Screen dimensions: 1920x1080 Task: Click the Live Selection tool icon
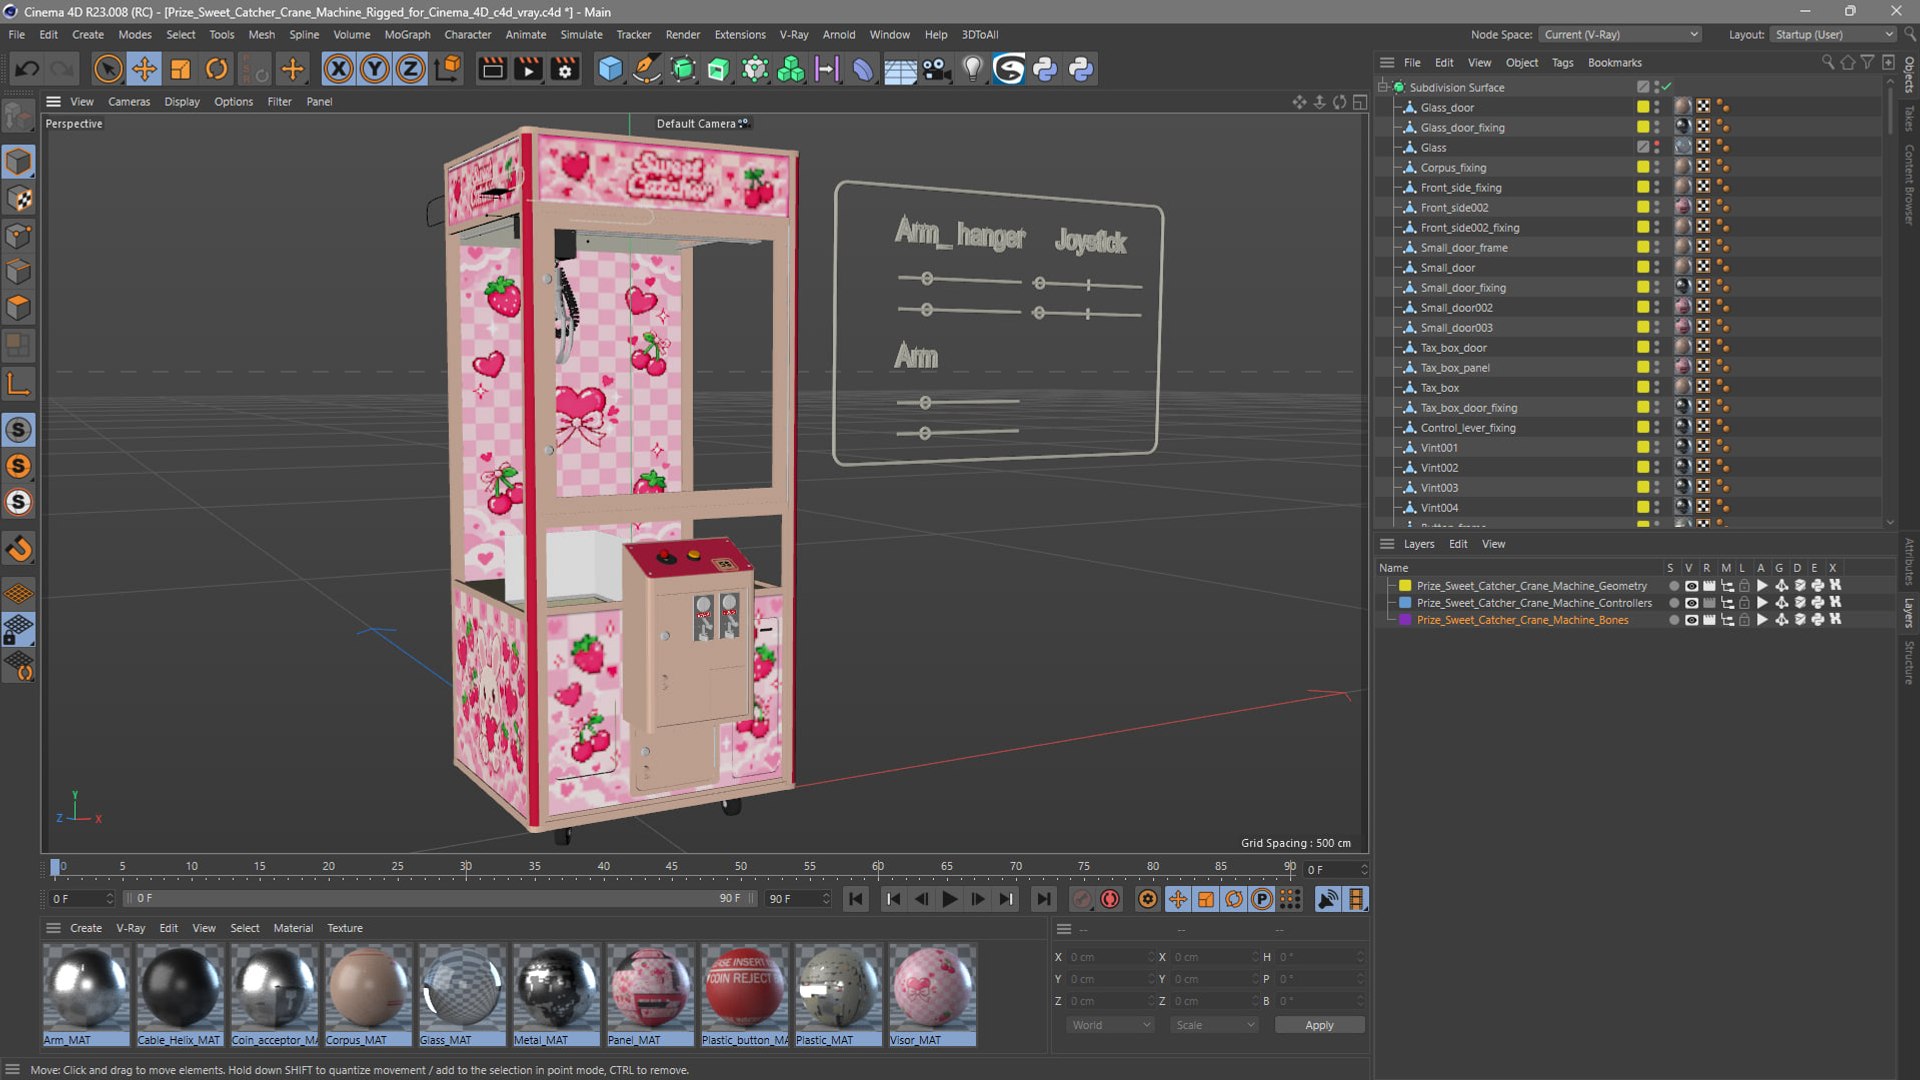point(107,69)
